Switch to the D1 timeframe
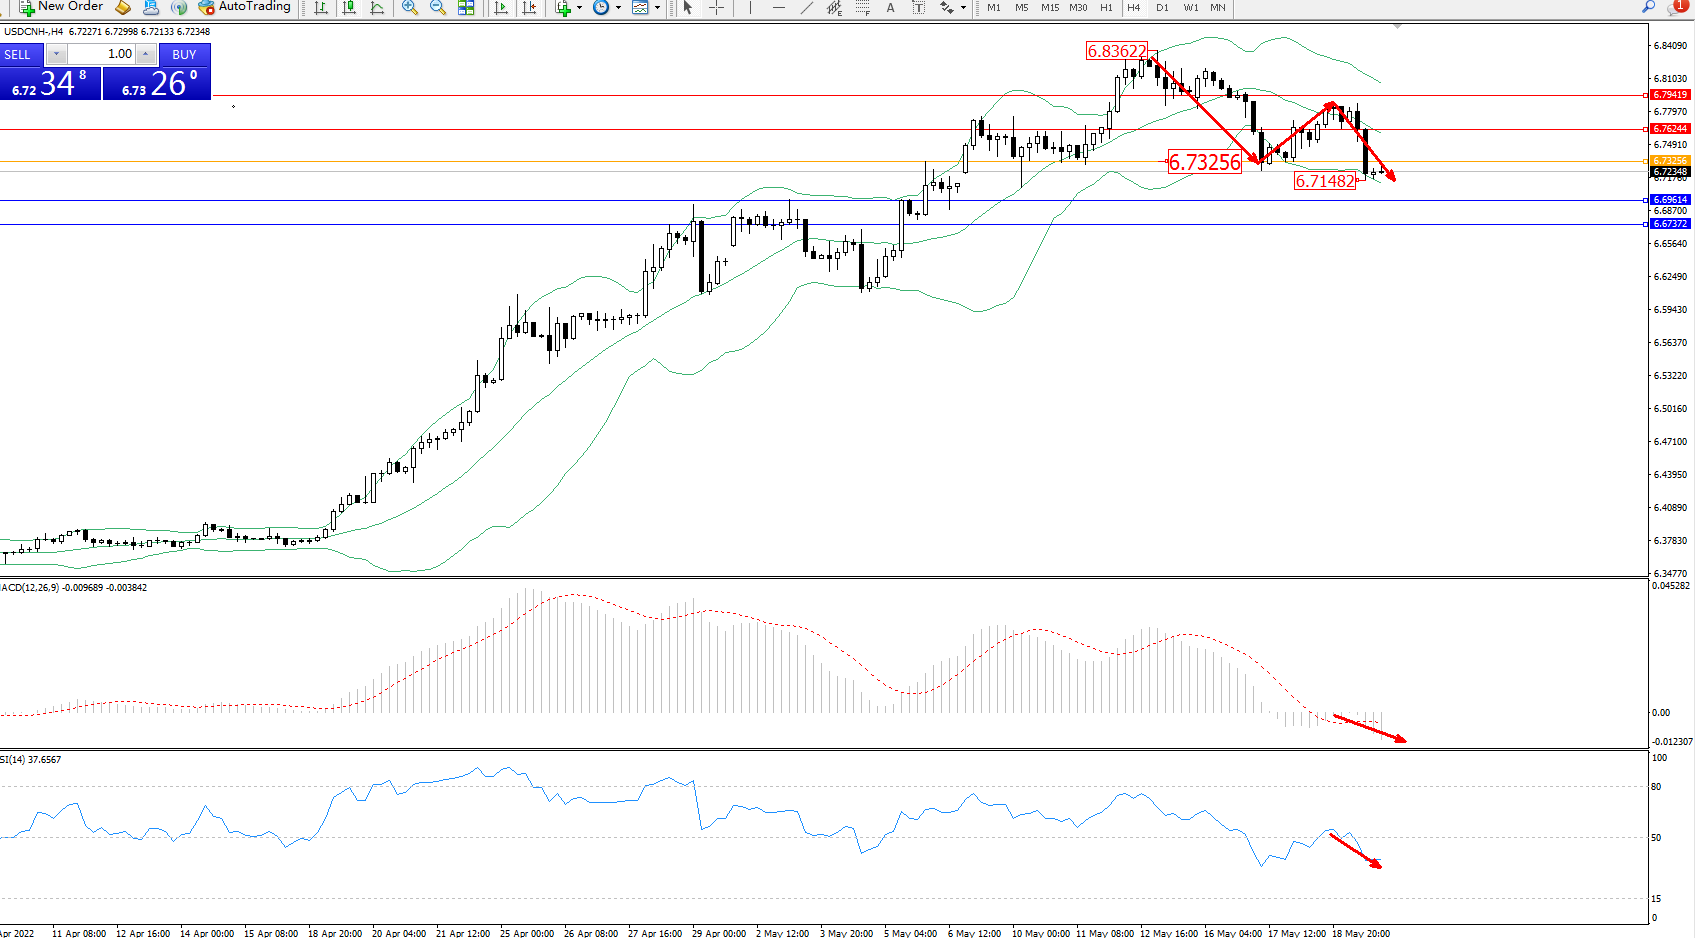 pyautogui.click(x=1162, y=8)
